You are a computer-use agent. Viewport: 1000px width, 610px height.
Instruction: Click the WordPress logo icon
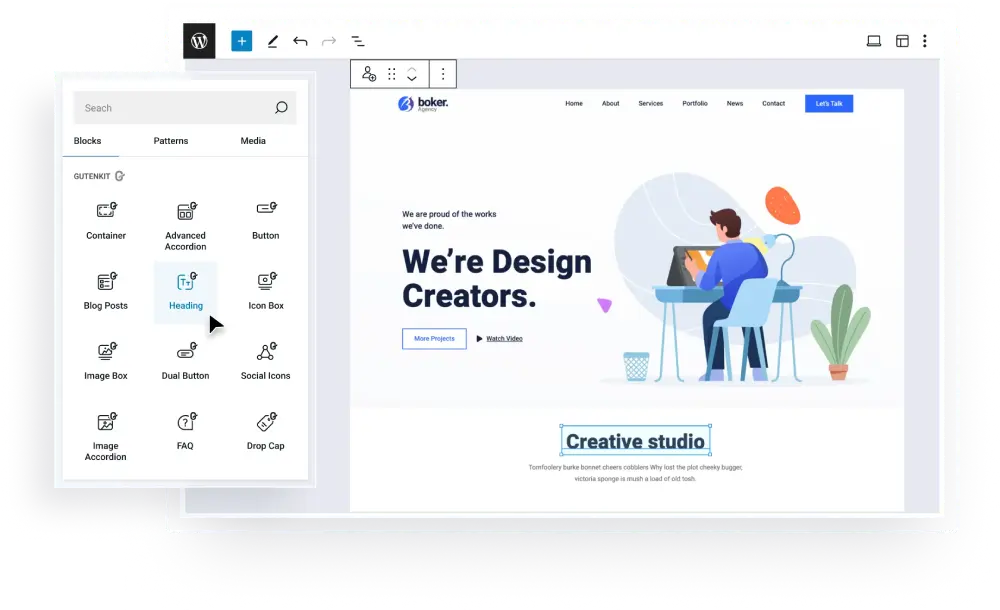199,41
